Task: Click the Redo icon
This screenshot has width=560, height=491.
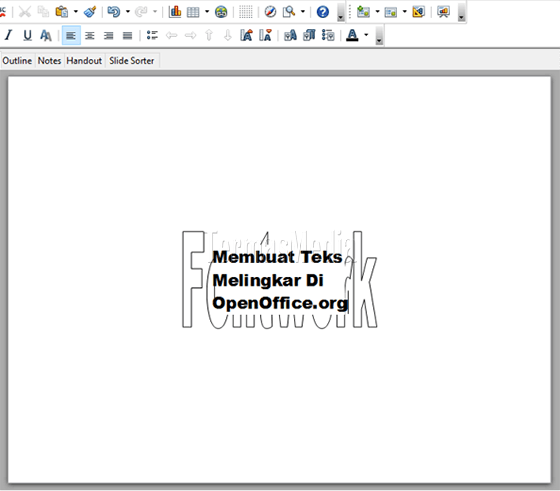Action: tap(141, 12)
